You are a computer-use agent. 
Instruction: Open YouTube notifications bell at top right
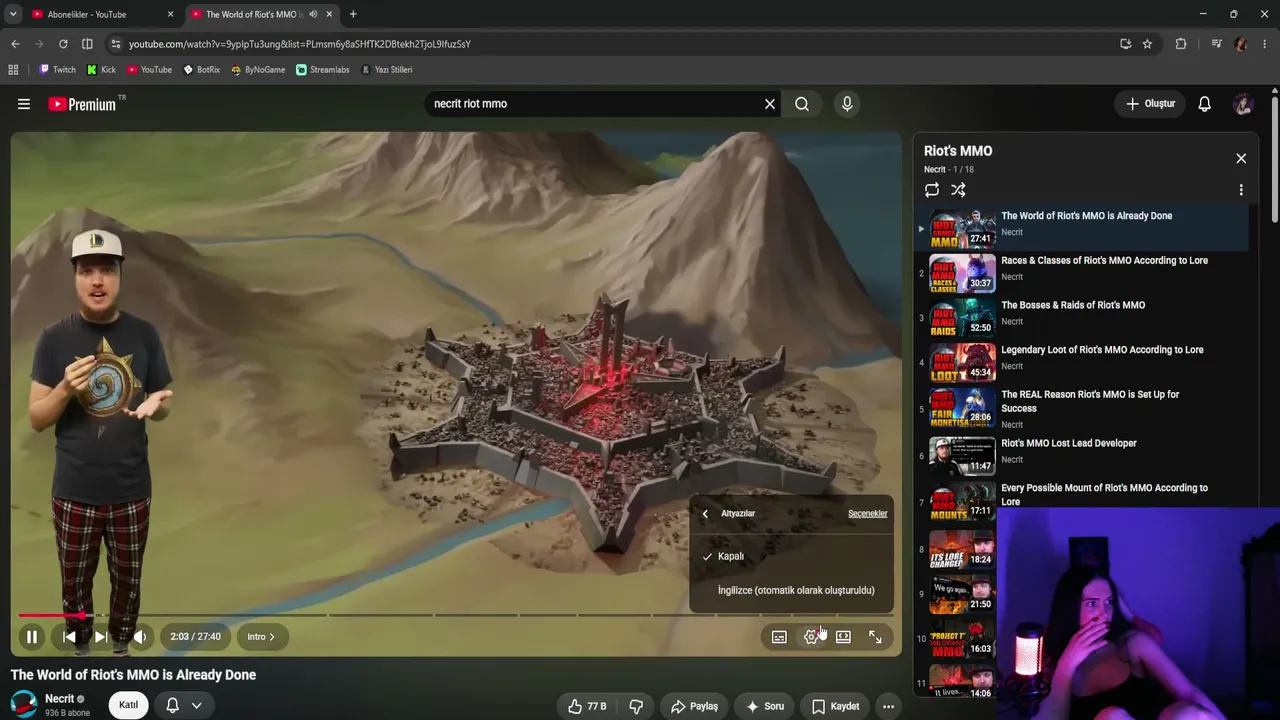[1205, 104]
